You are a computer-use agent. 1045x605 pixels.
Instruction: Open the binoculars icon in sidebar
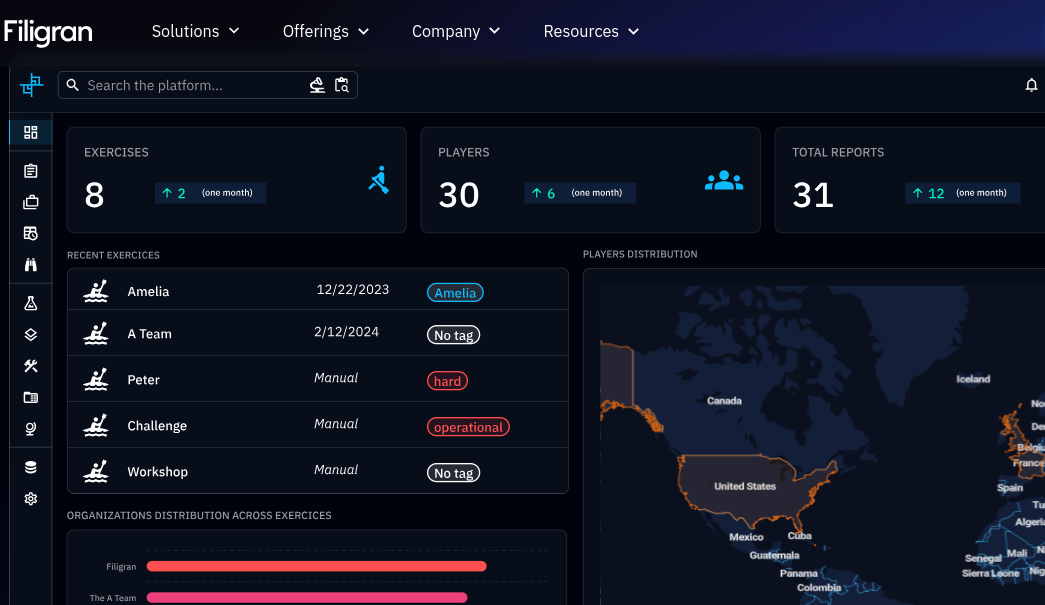[31, 265]
